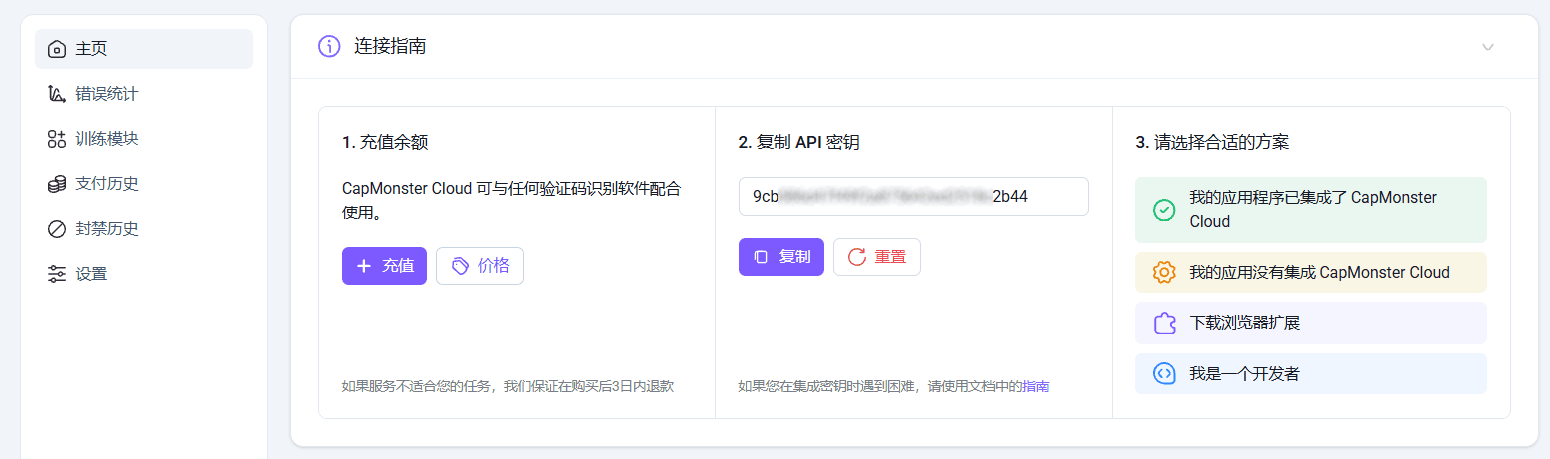
Task: Choose 下载浏览器扩展 option
Action: coord(1311,323)
